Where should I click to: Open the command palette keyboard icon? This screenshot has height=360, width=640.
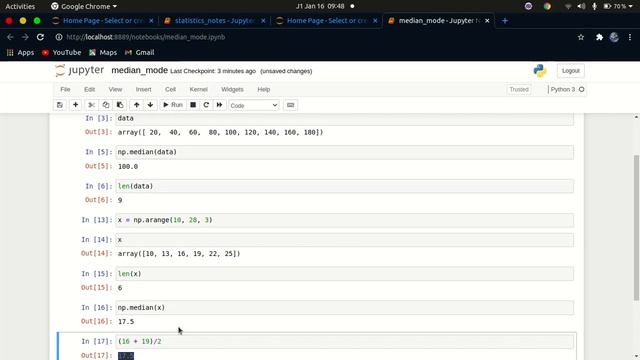[290, 105]
